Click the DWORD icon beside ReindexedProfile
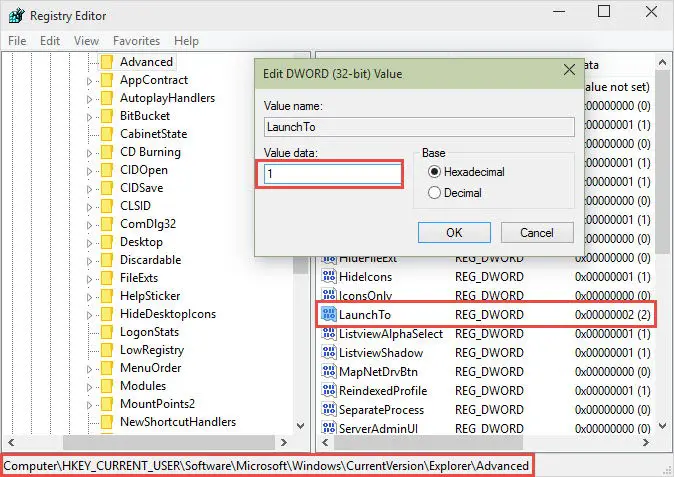 coord(329,390)
